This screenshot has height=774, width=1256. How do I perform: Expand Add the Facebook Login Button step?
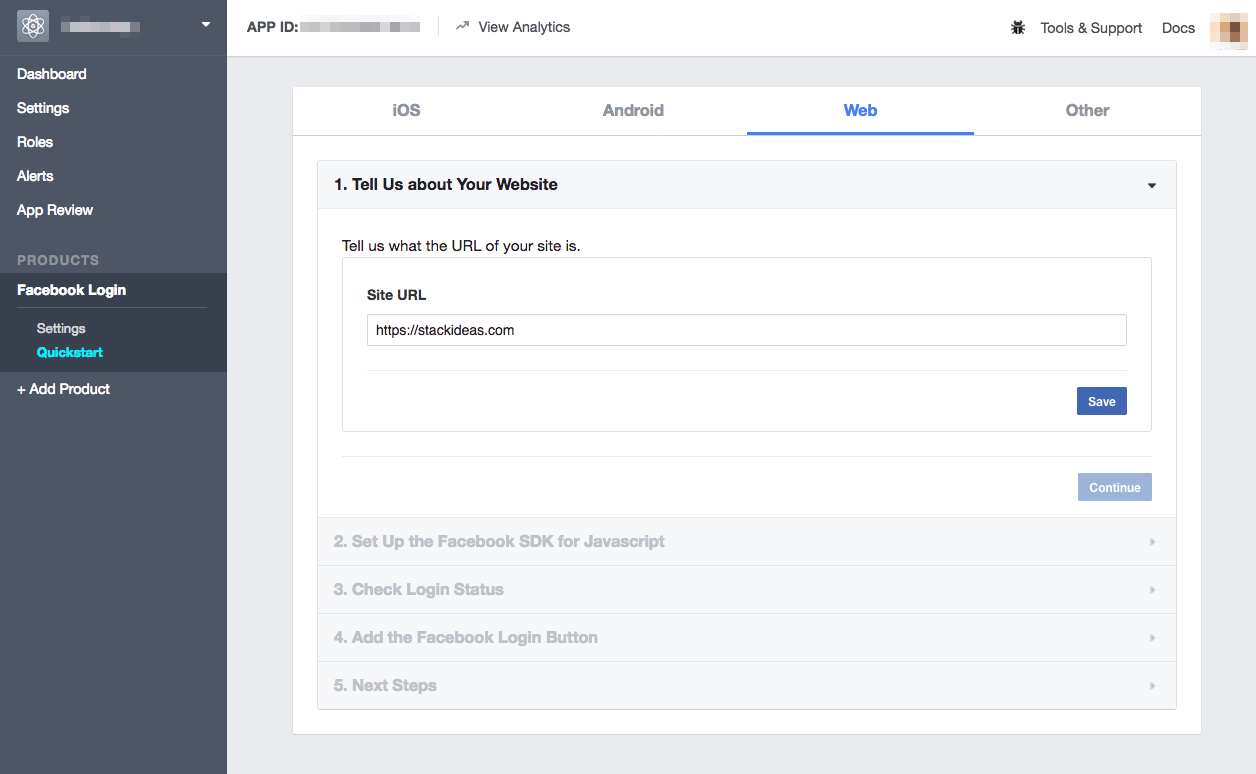click(x=747, y=638)
